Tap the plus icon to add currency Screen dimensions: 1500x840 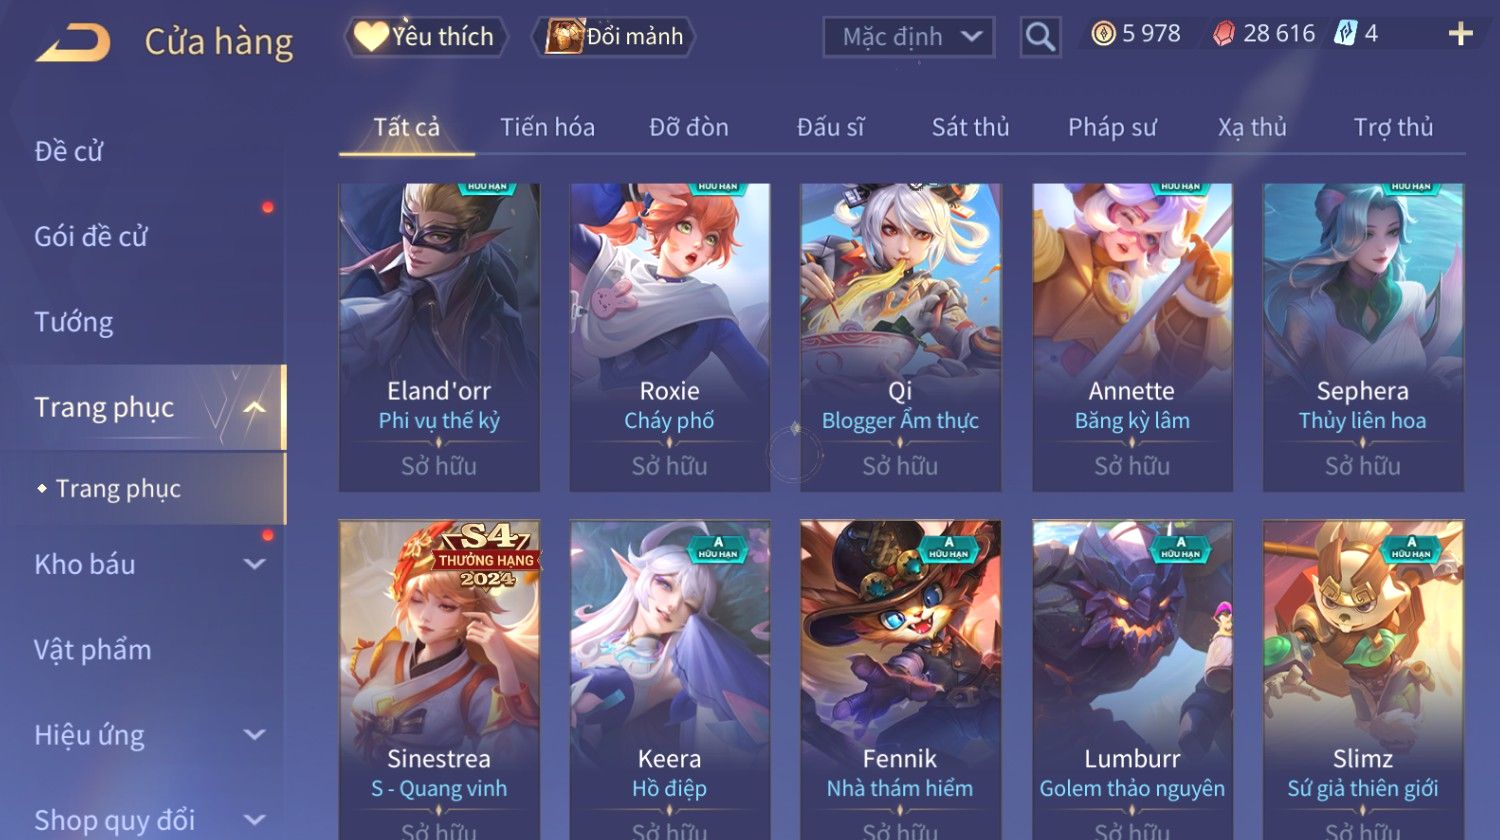[x=1460, y=34]
